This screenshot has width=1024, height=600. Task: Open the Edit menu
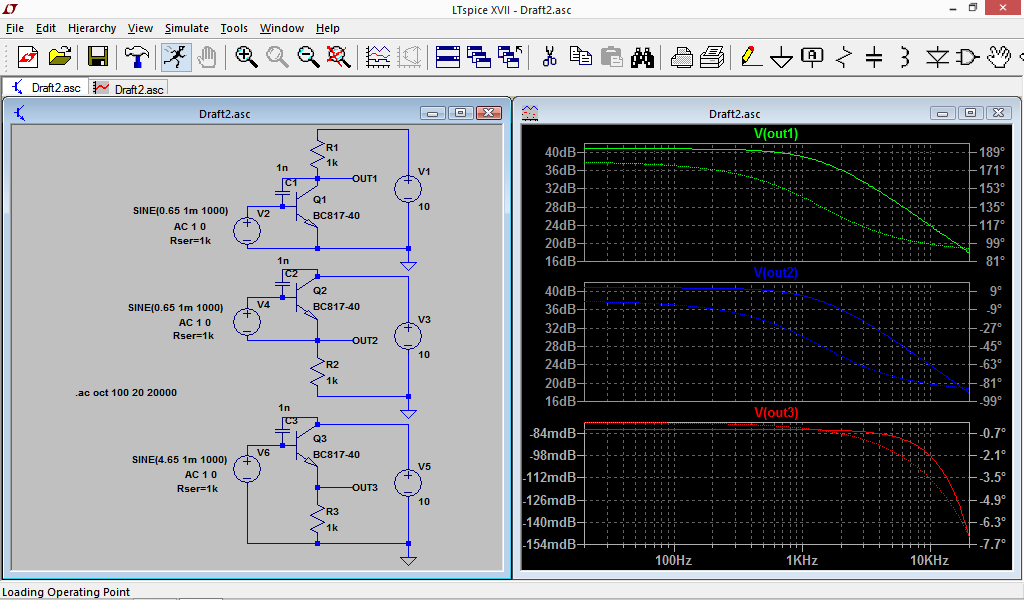tap(46, 28)
